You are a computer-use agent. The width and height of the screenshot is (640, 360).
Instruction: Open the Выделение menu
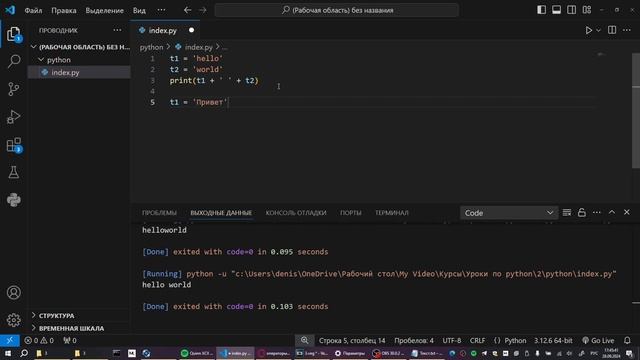pos(104,10)
